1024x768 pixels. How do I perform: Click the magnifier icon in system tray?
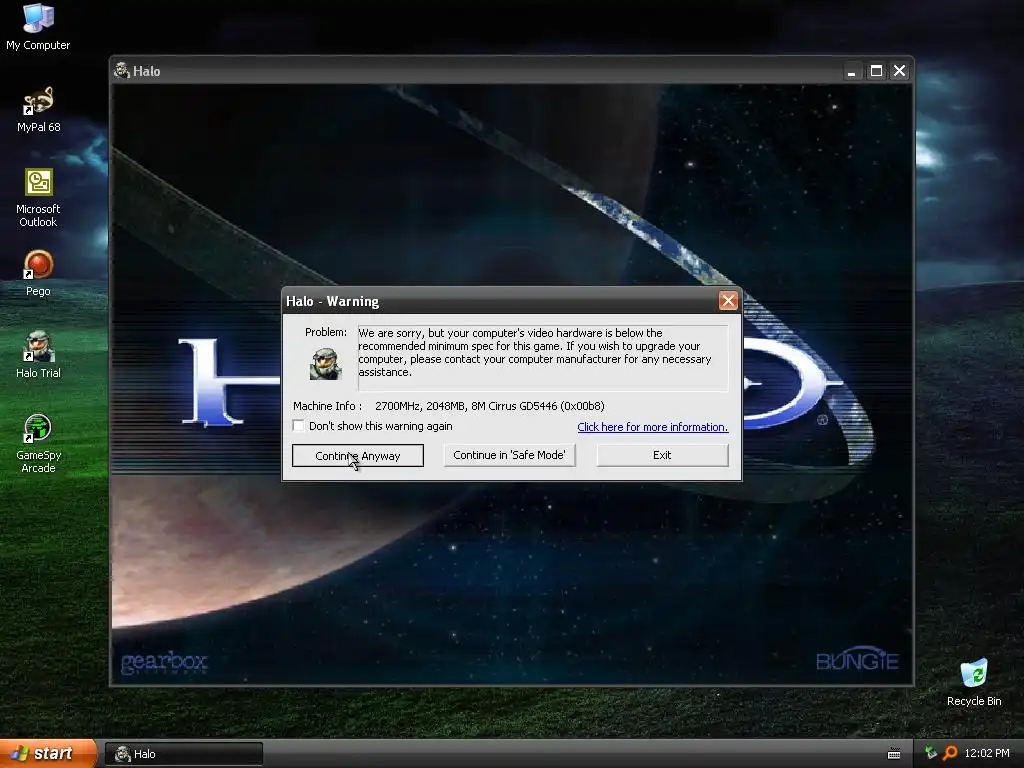coord(950,753)
